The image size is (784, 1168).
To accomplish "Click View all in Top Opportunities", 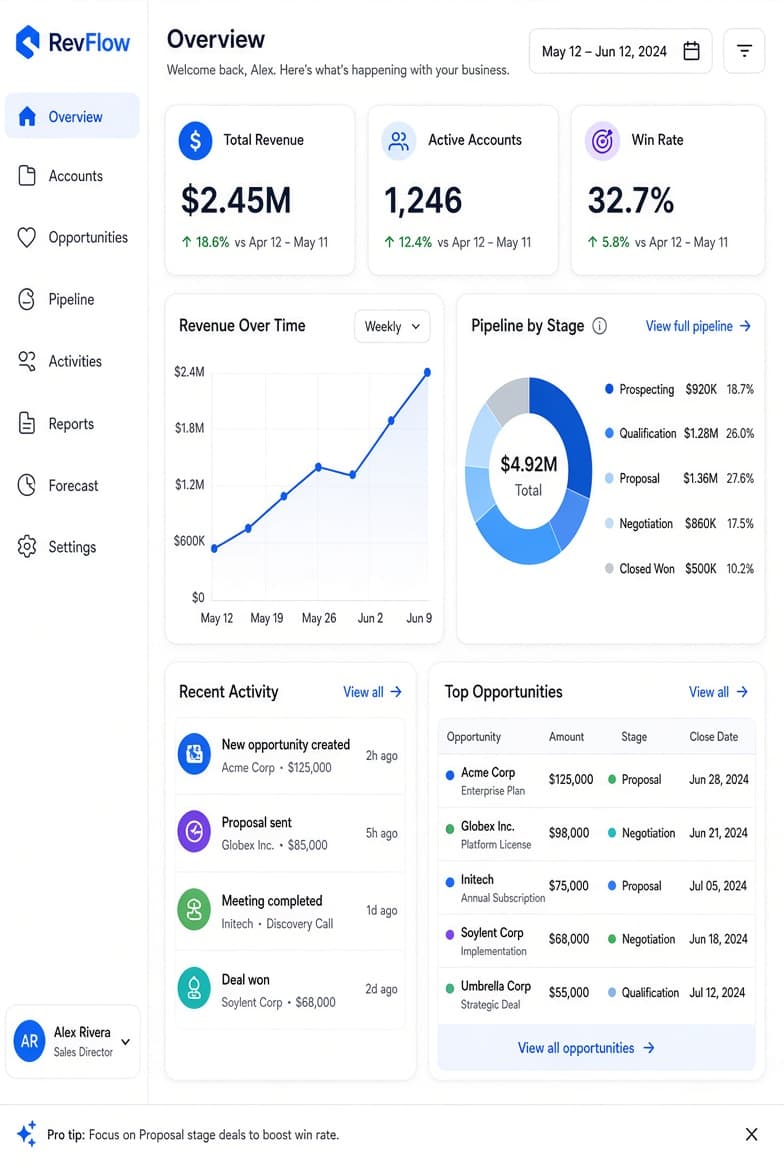I will point(718,692).
